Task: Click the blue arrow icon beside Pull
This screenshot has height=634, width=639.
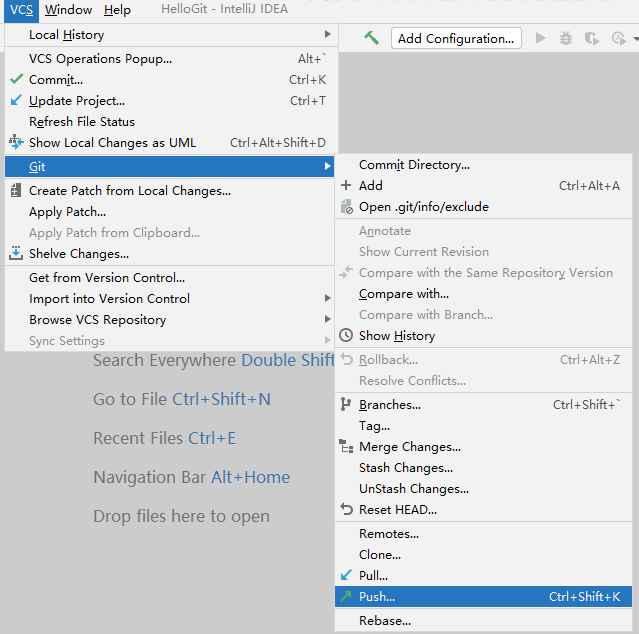Action: coord(346,575)
